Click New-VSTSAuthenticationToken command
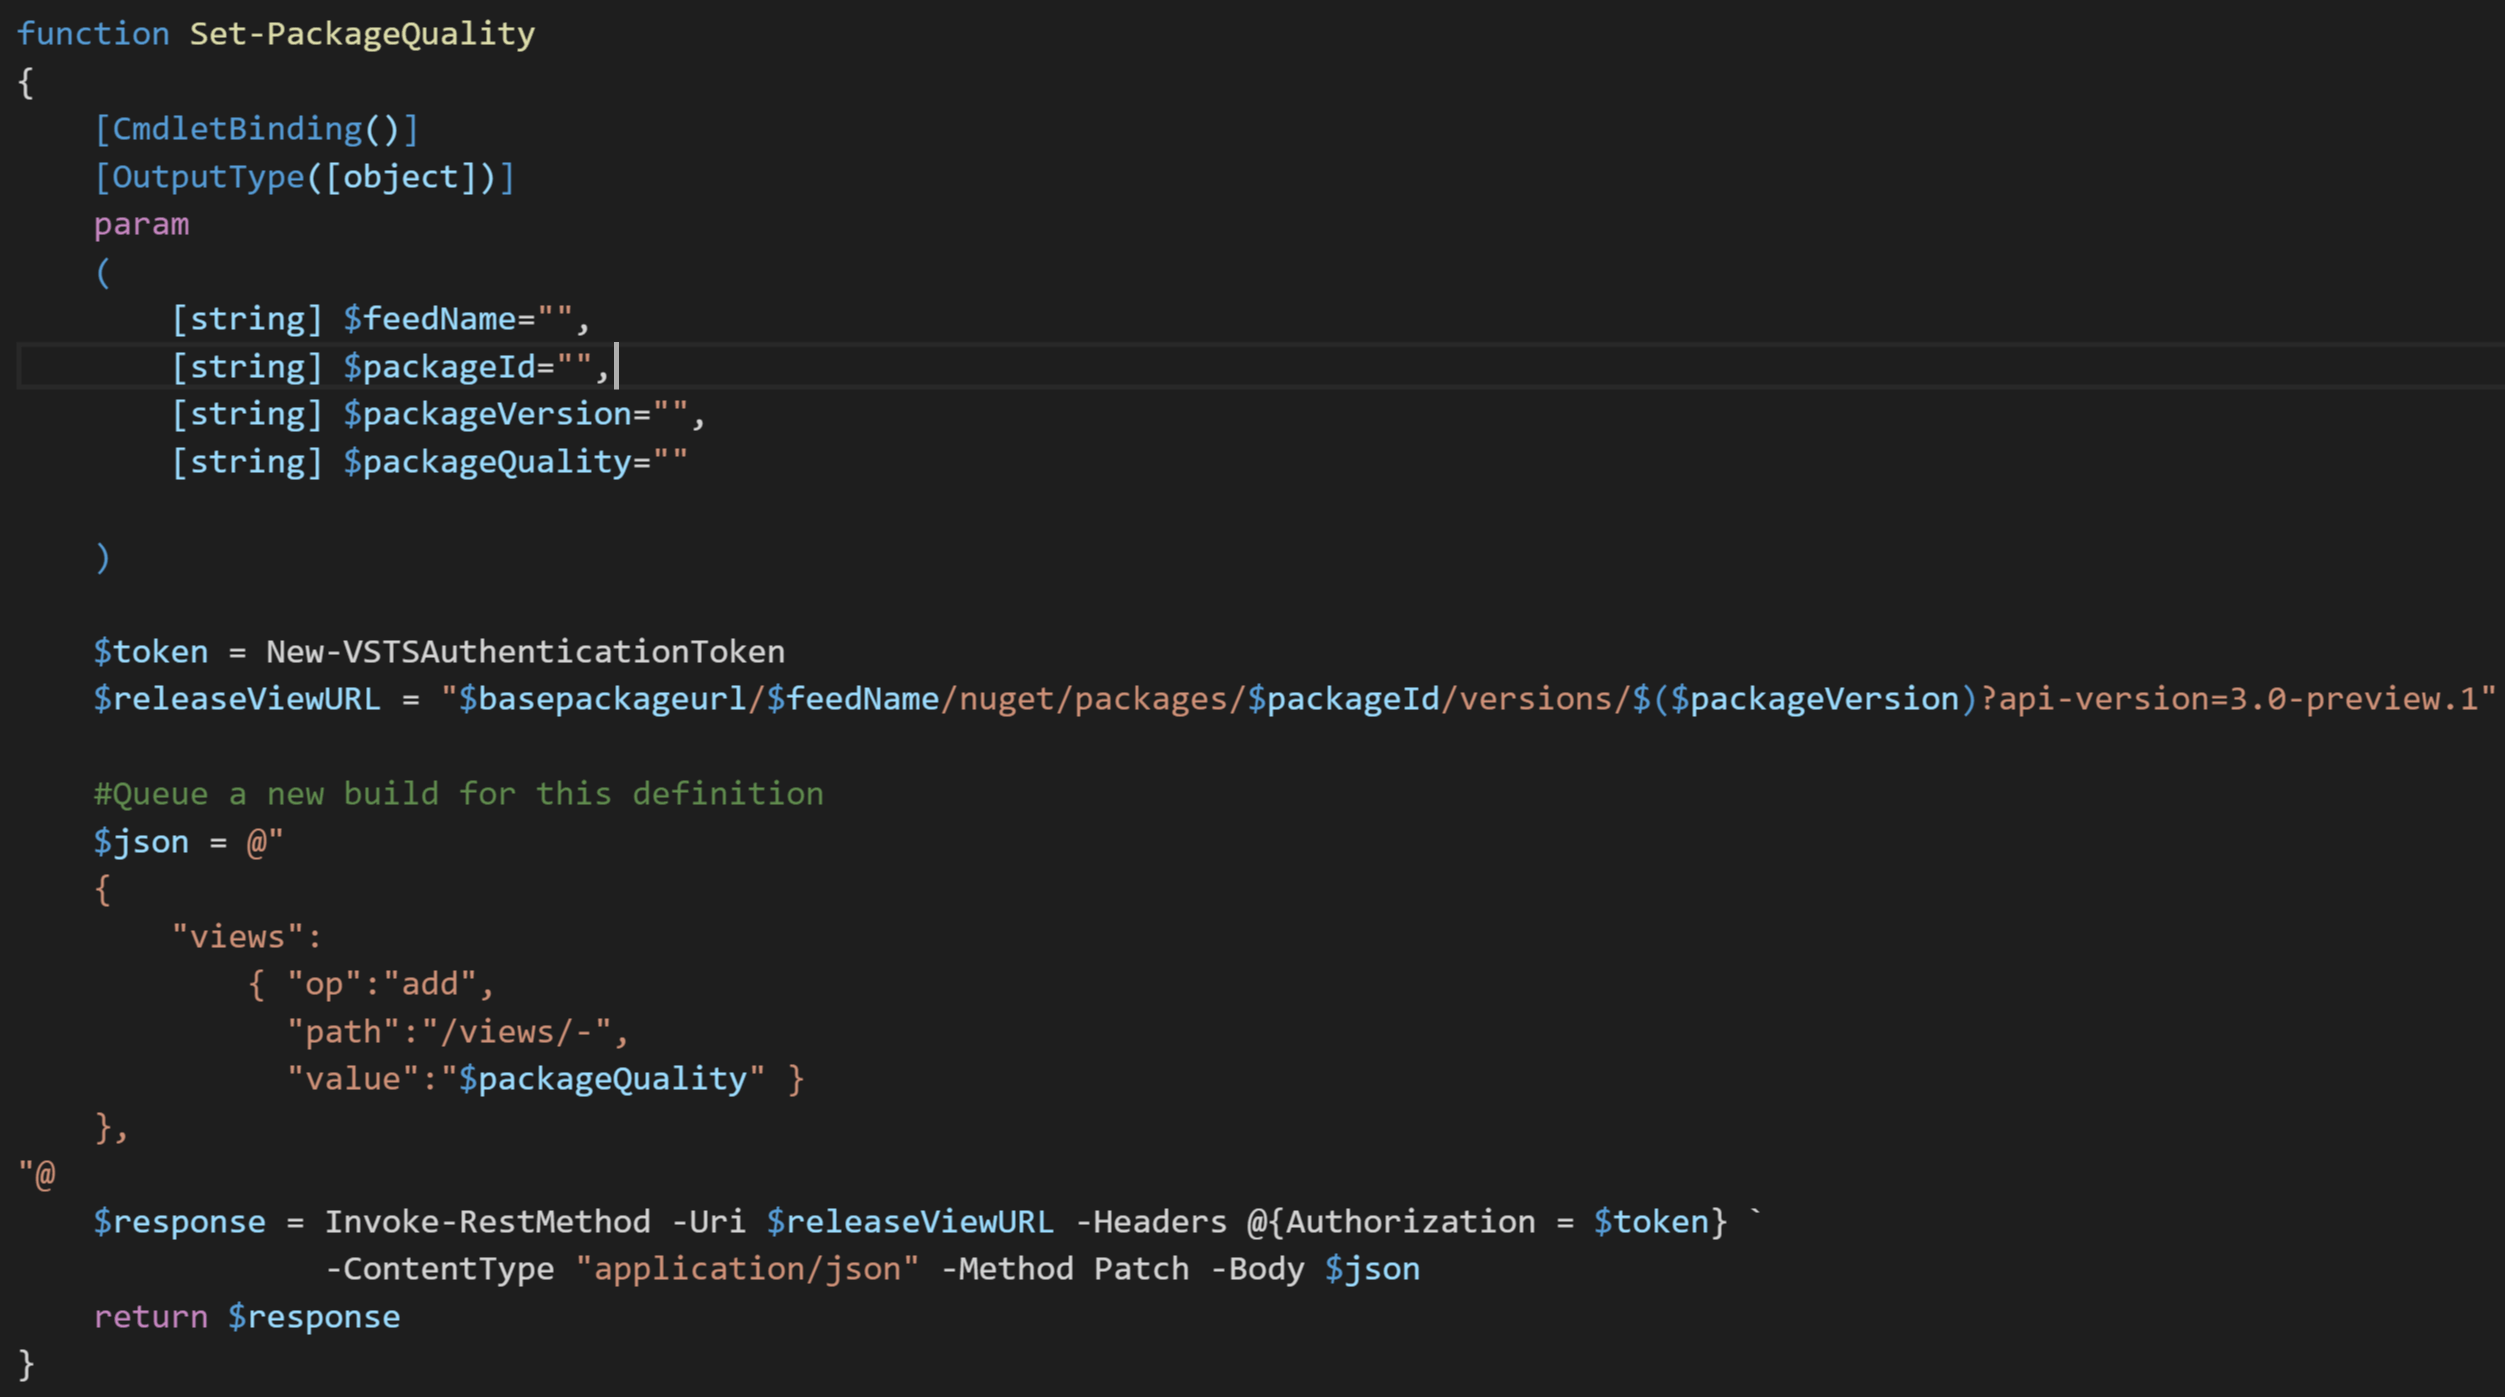 click(x=525, y=652)
